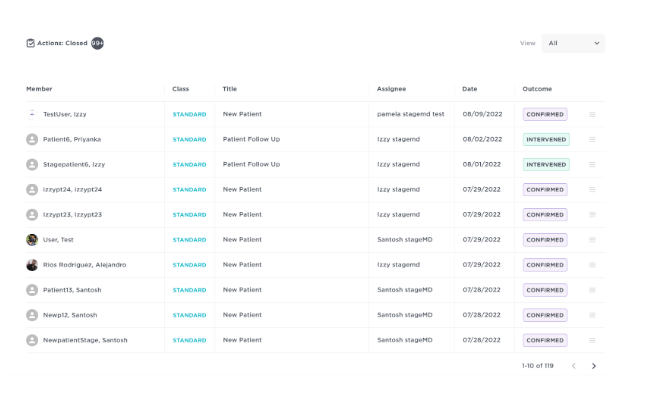The width and height of the screenshot is (646, 400).
Task: Open the View filter dropdown
Action: (573, 43)
